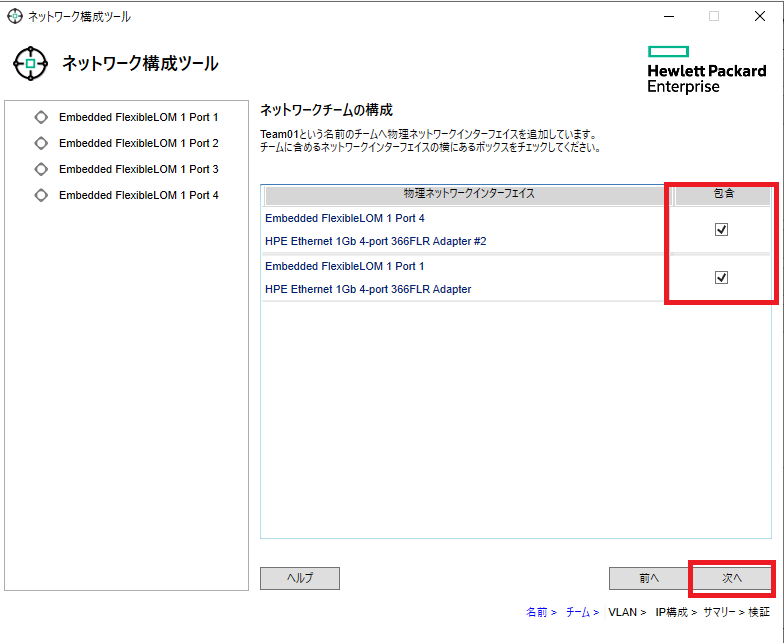This screenshot has height=643, width=784.
Task: Select the HPE 366FLR Adapter #2 row
Action: [375, 241]
